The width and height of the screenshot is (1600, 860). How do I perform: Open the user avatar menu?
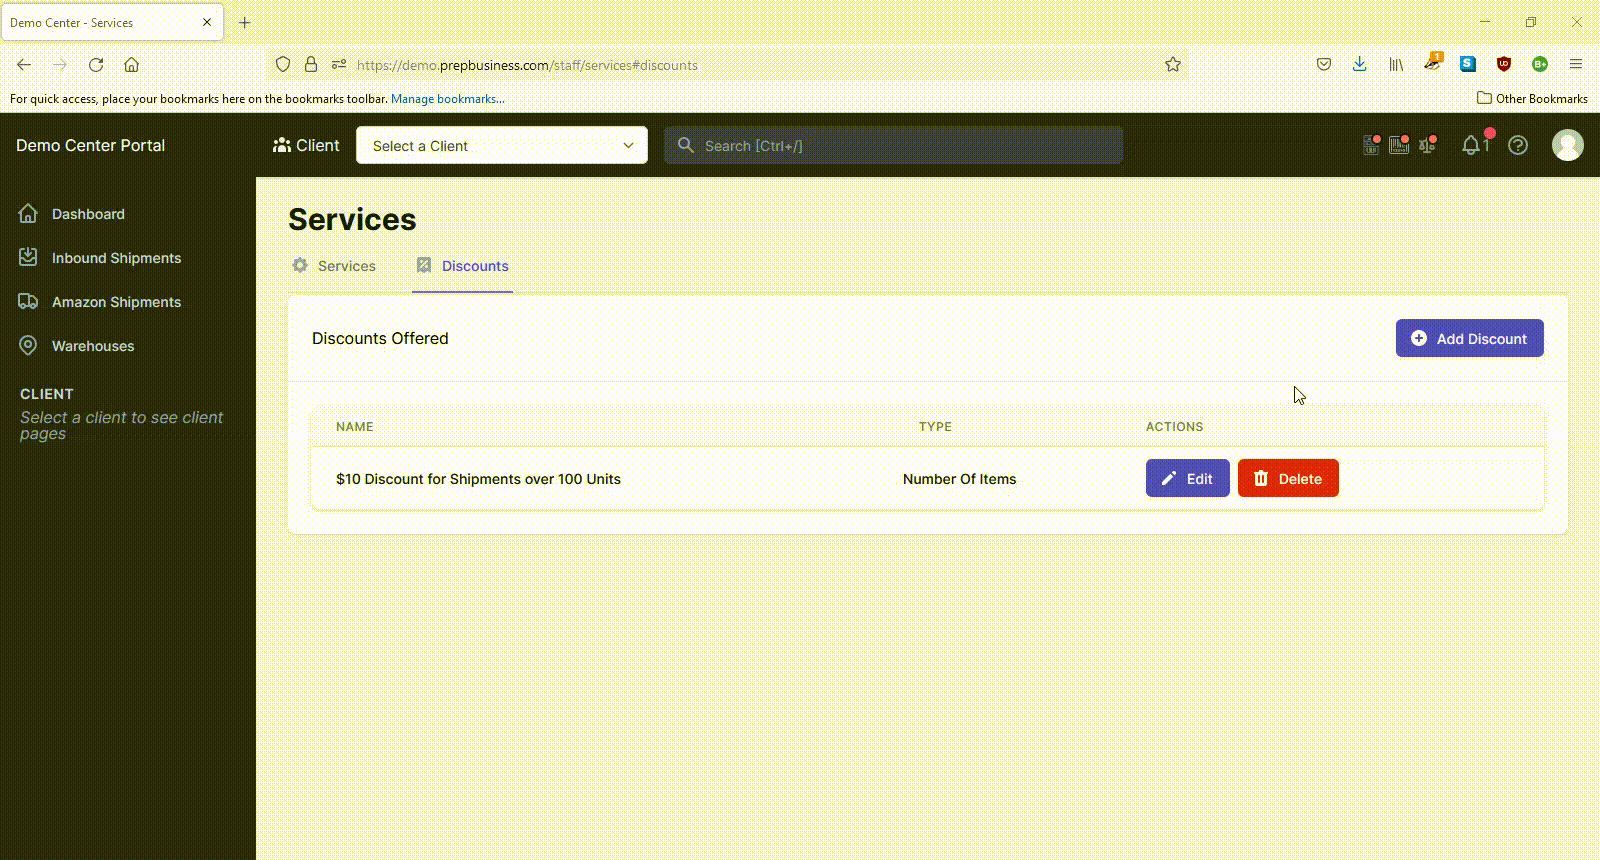point(1567,145)
